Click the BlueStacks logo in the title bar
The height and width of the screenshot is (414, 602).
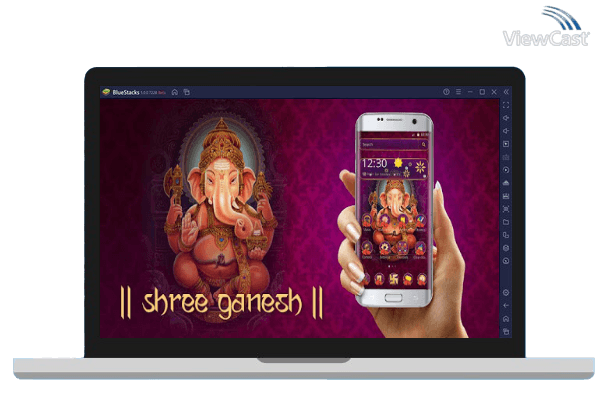tap(106, 92)
